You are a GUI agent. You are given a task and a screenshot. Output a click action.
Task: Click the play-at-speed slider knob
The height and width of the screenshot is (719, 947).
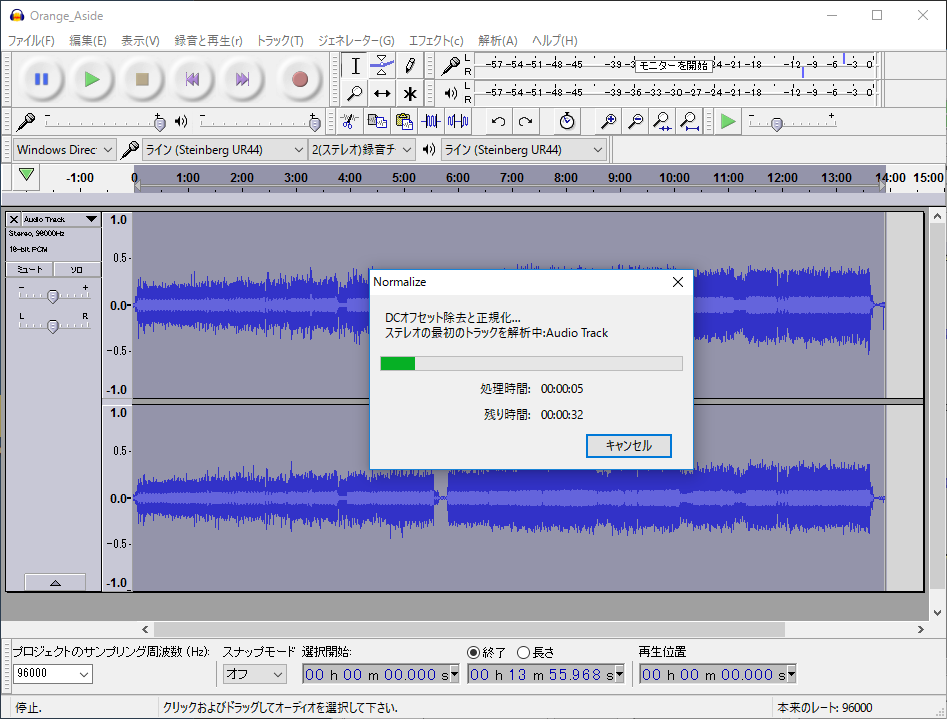777,124
